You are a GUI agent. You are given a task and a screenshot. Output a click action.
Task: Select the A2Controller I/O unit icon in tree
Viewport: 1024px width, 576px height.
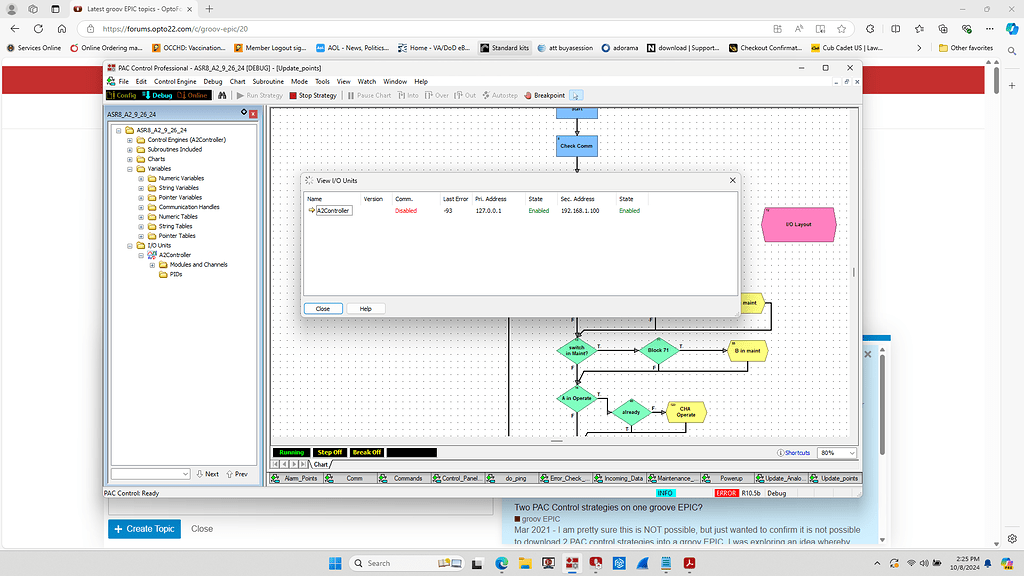pyautogui.click(x=152, y=255)
